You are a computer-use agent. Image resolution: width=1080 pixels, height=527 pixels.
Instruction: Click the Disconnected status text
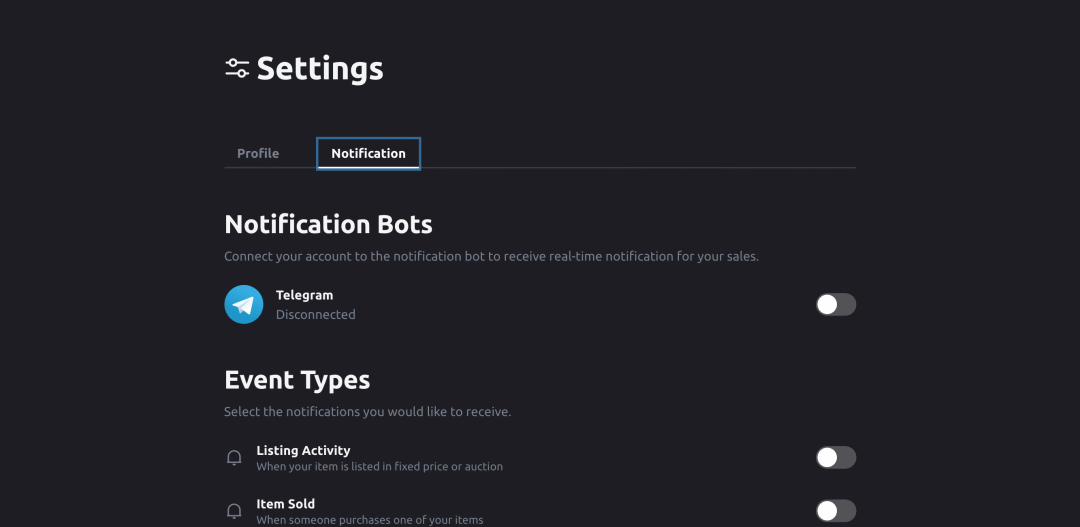coord(315,314)
